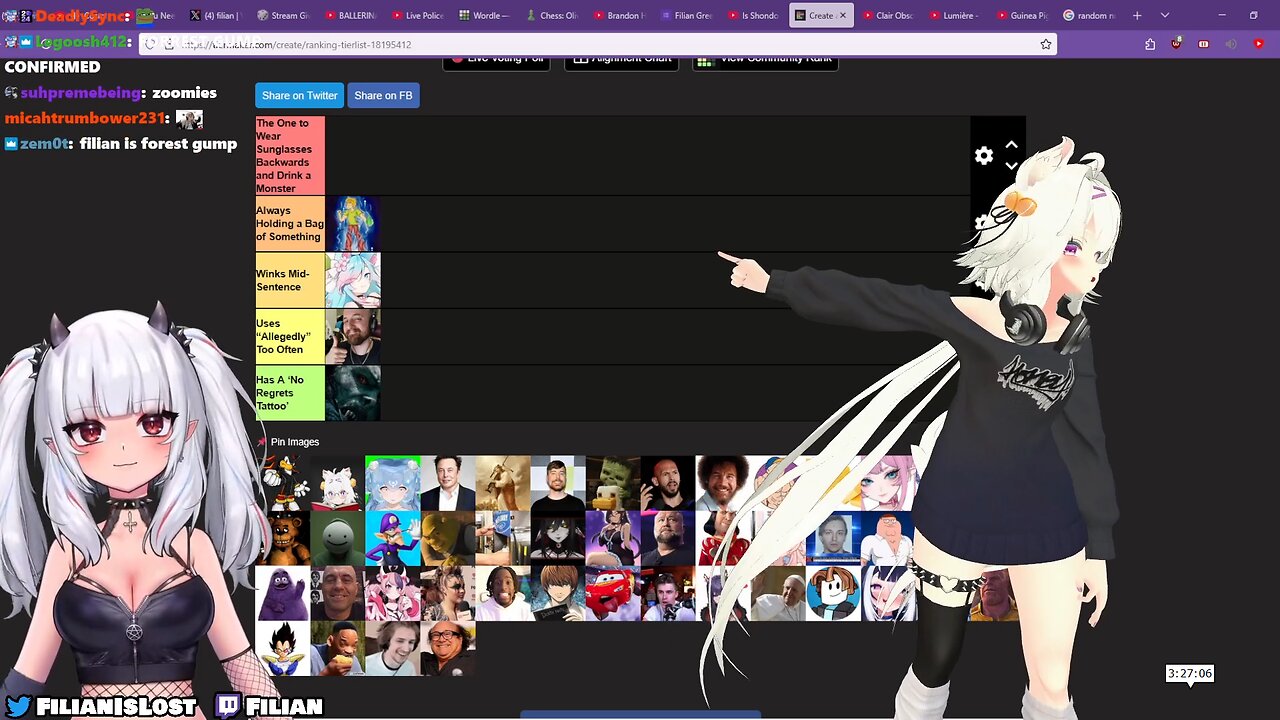Screen dimensions: 1280x720
Task: Select dark-haired anime girl in black image
Action: [x=558, y=538]
